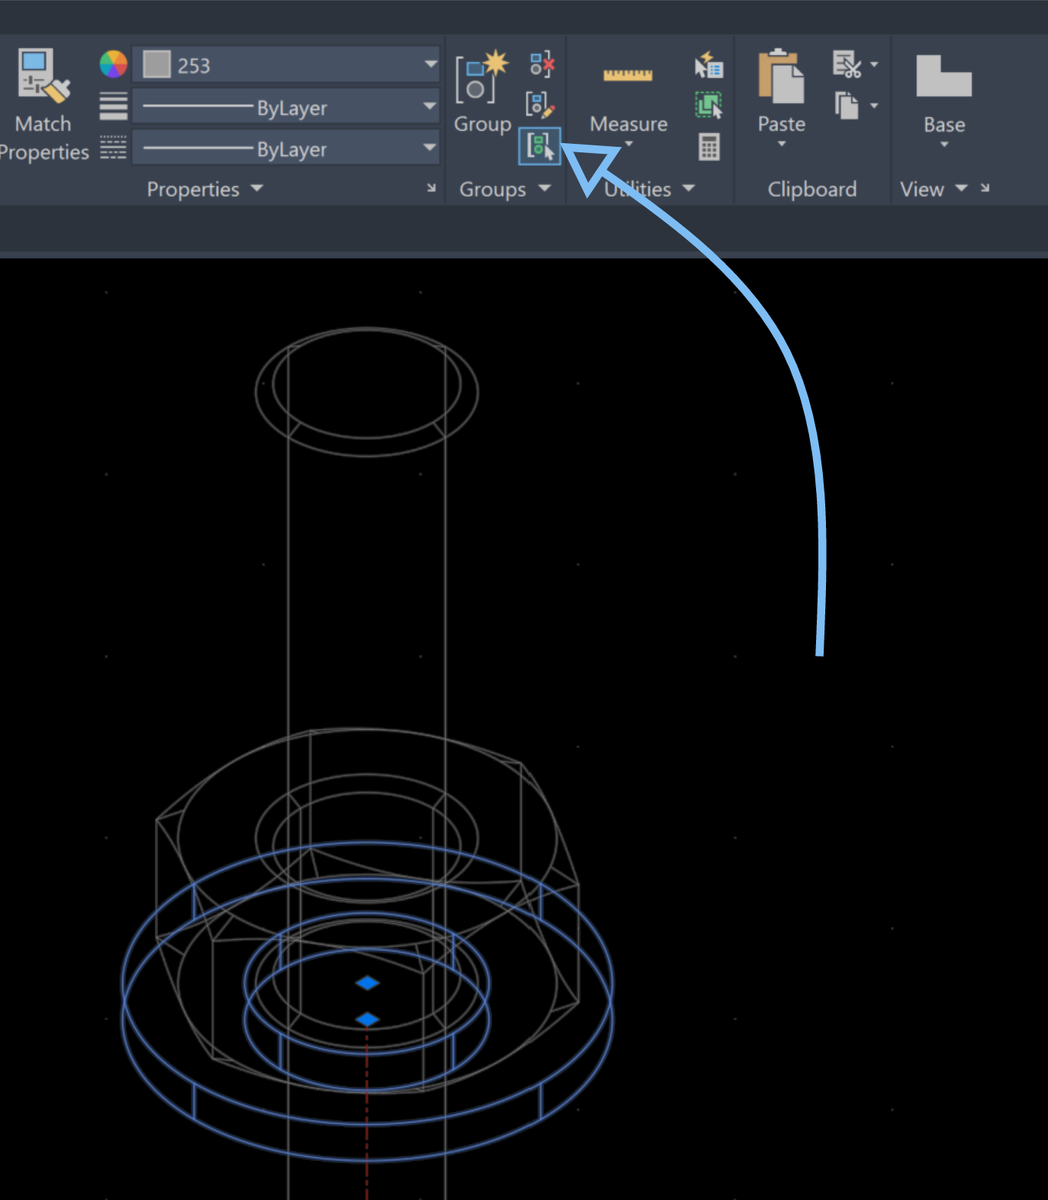1048x1200 pixels.
Task: Expand the Utilities panel menu
Action: point(687,189)
